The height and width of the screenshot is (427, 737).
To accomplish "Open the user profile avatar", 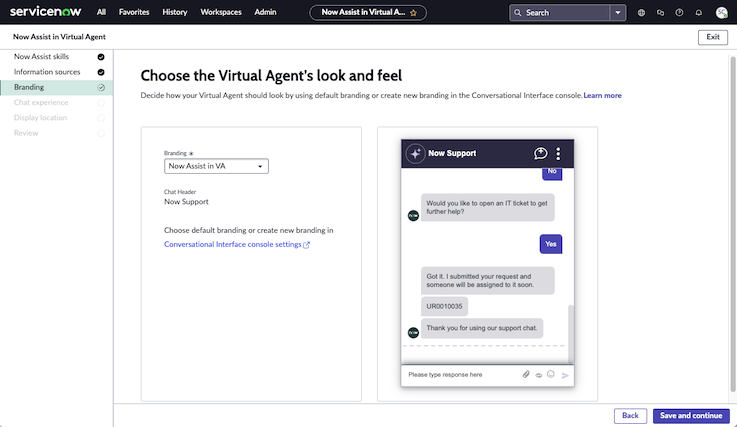I will (x=721, y=13).
